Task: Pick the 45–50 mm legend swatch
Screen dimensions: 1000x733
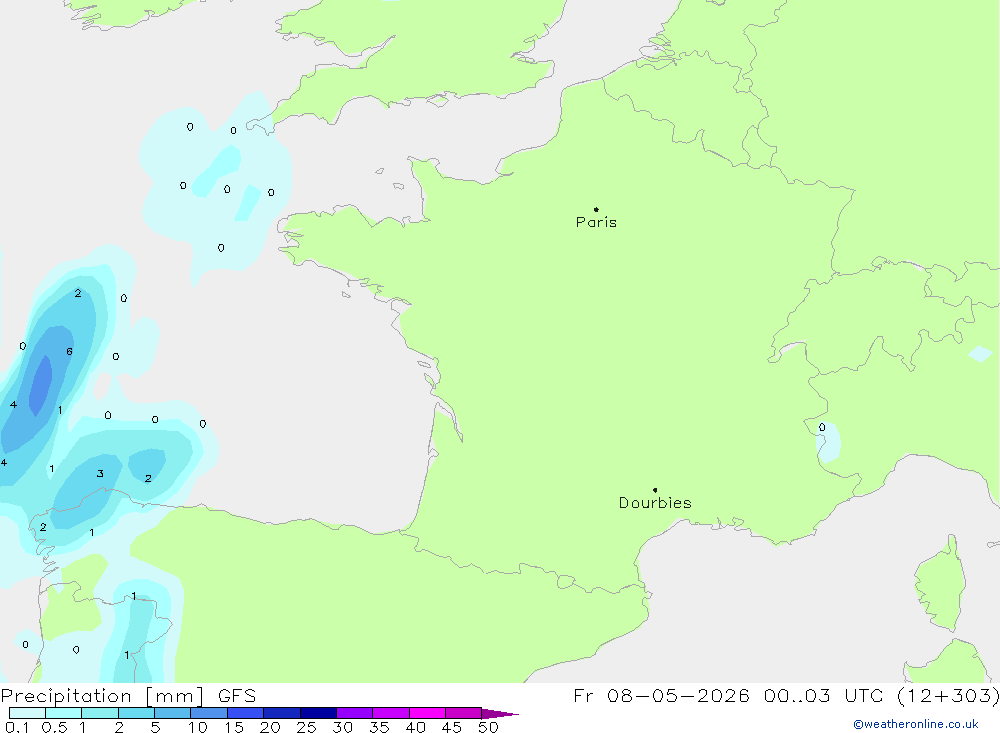Action: [464, 713]
